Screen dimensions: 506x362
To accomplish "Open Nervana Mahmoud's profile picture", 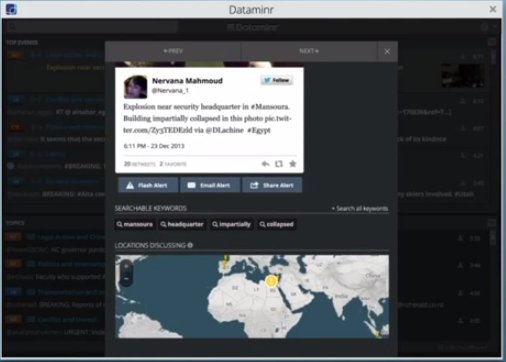I will click(136, 87).
